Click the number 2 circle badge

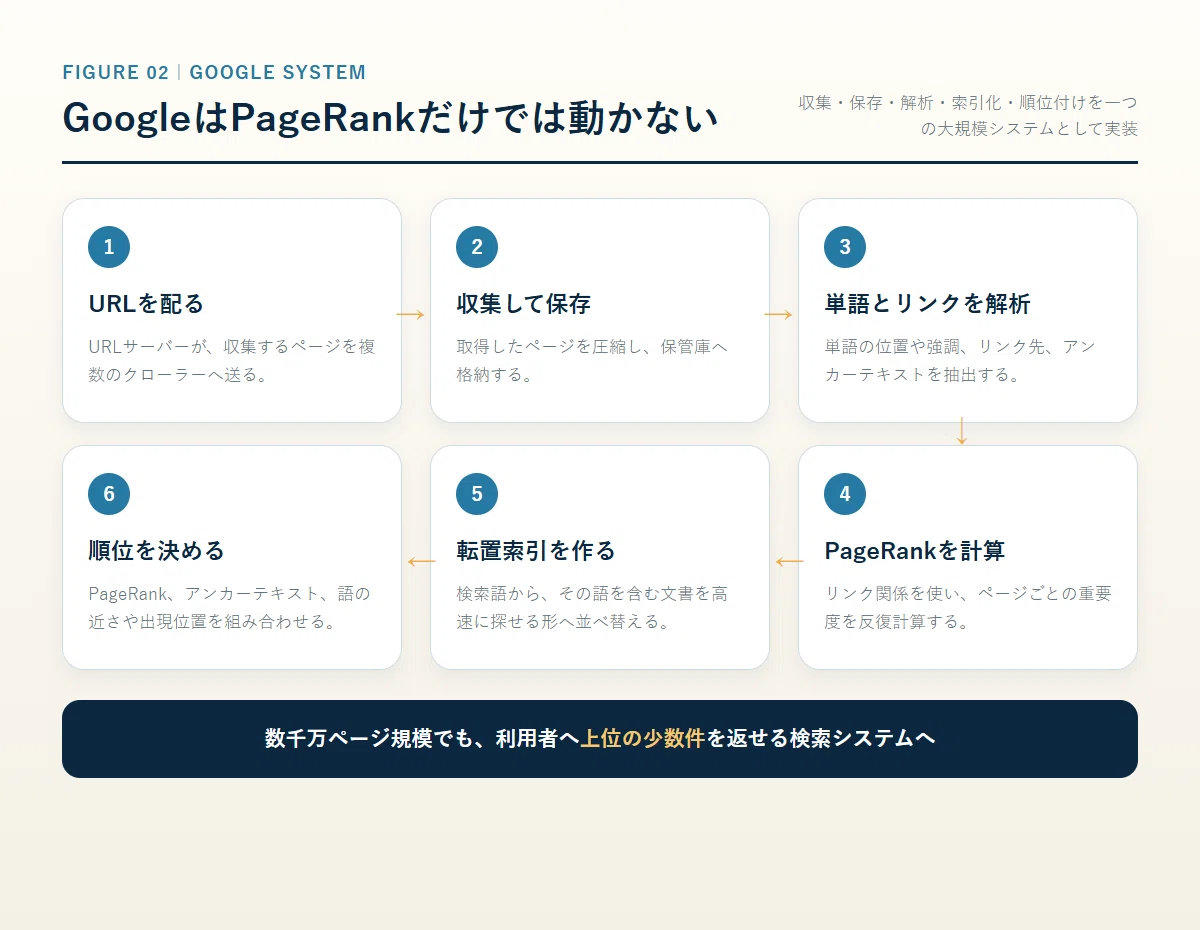(477, 247)
